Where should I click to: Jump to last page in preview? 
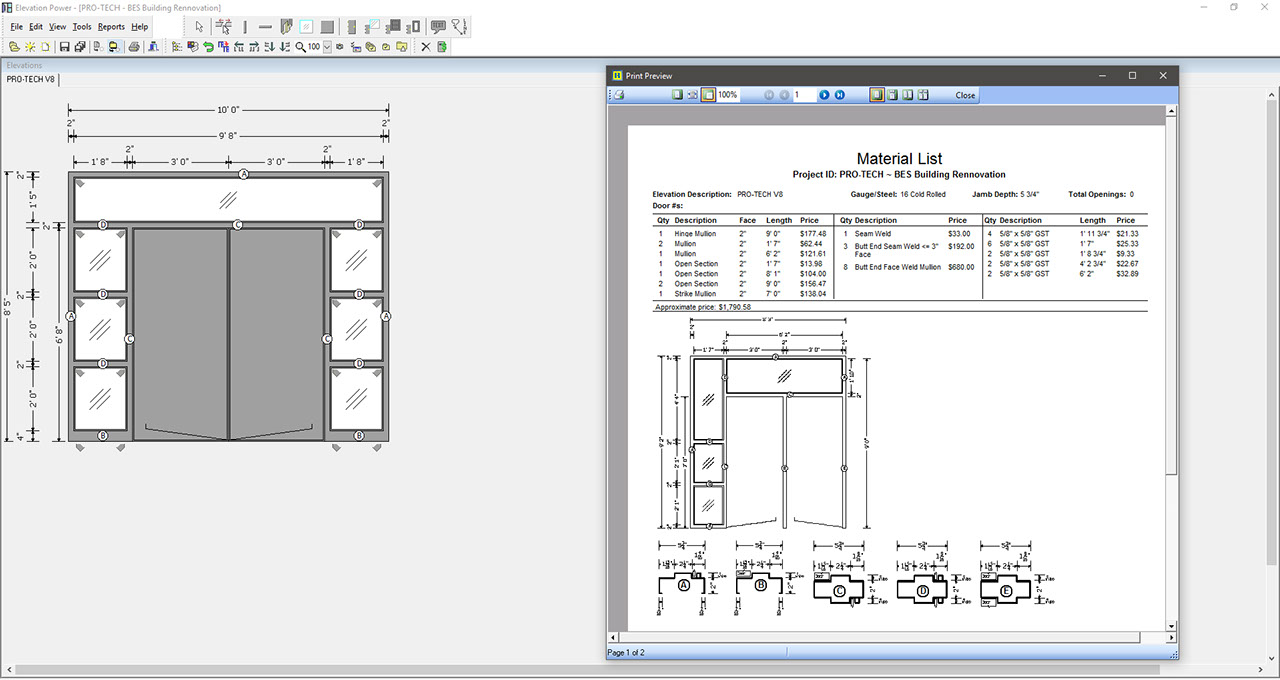pyautogui.click(x=839, y=95)
